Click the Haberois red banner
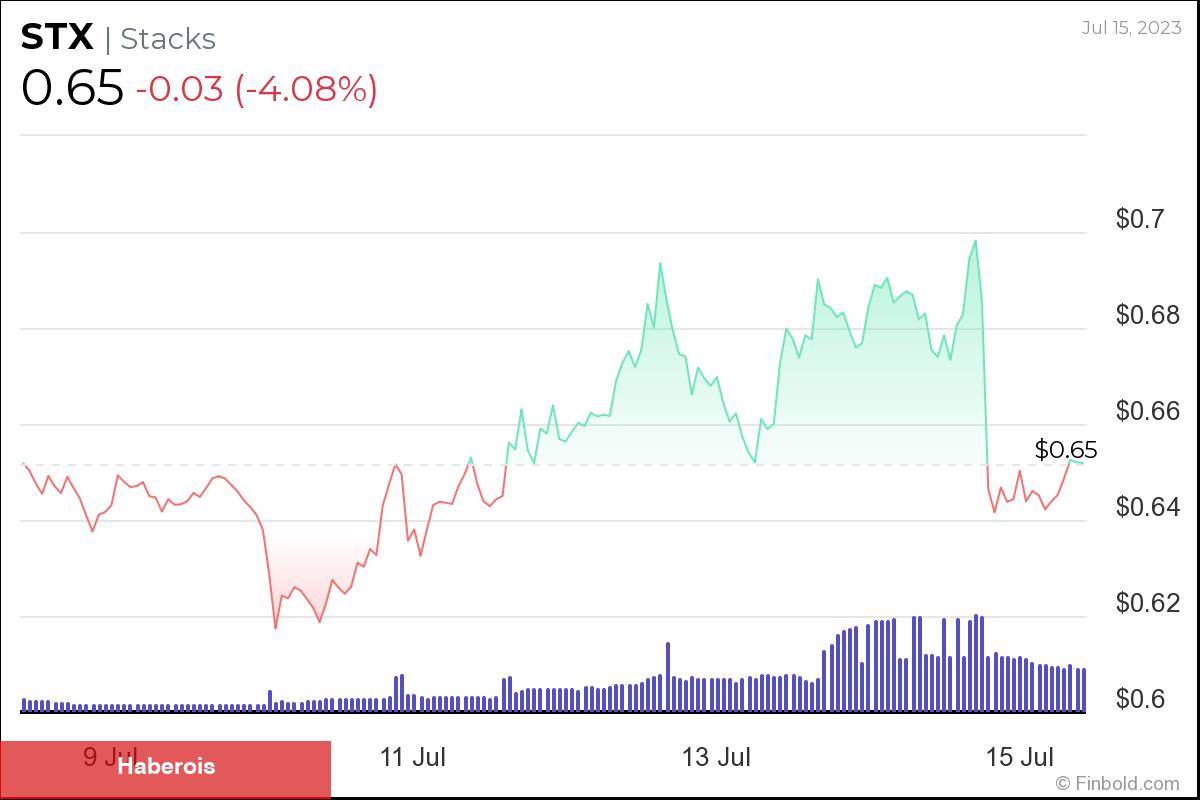This screenshot has width=1200, height=800. coord(166,768)
